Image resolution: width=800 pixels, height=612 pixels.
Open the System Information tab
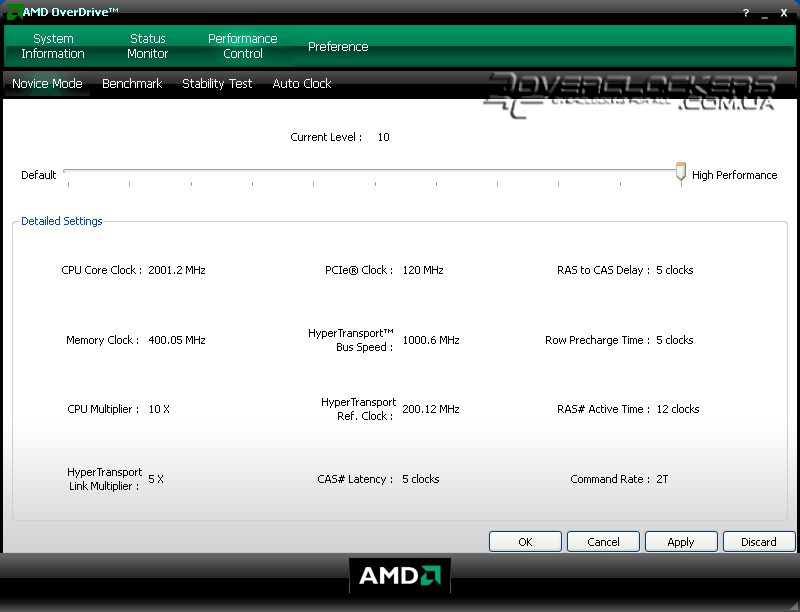coord(53,46)
